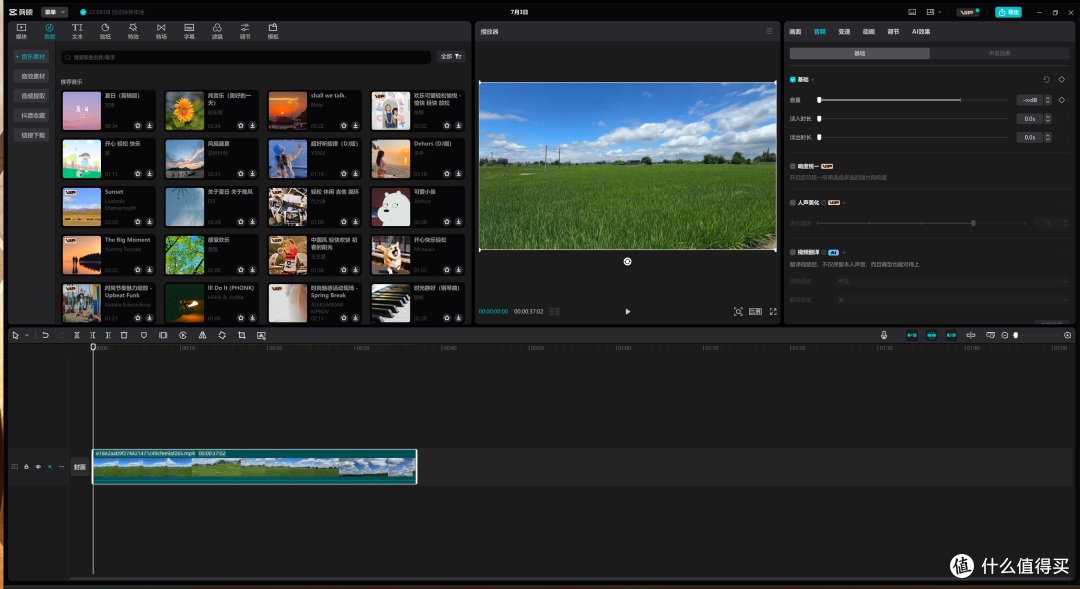1080x589 pixels.
Task: Expand the 全部 filter dropdown
Action: 451,56
